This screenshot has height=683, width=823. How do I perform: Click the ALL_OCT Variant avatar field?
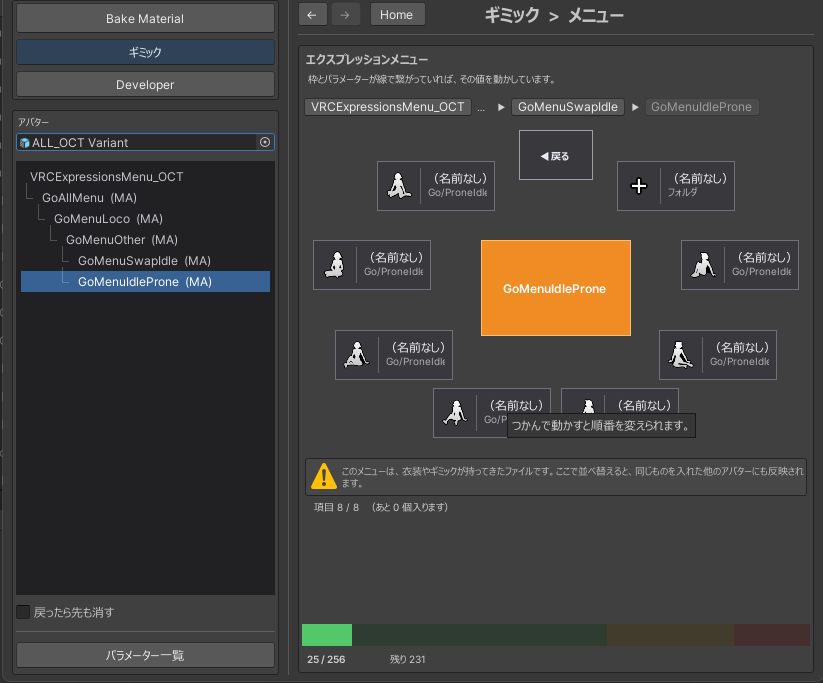pos(145,142)
